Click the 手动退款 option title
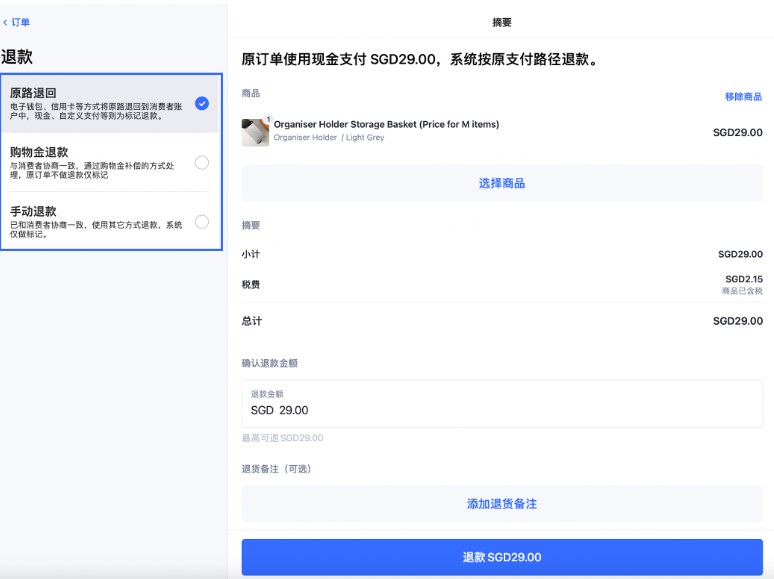 point(33,211)
